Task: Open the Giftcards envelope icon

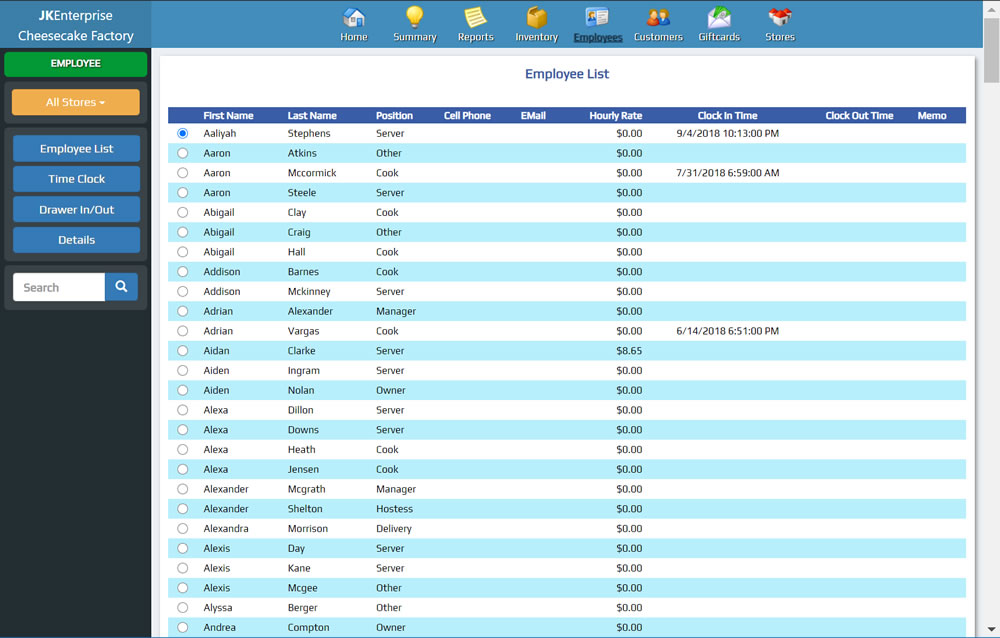Action: tap(719, 17)
